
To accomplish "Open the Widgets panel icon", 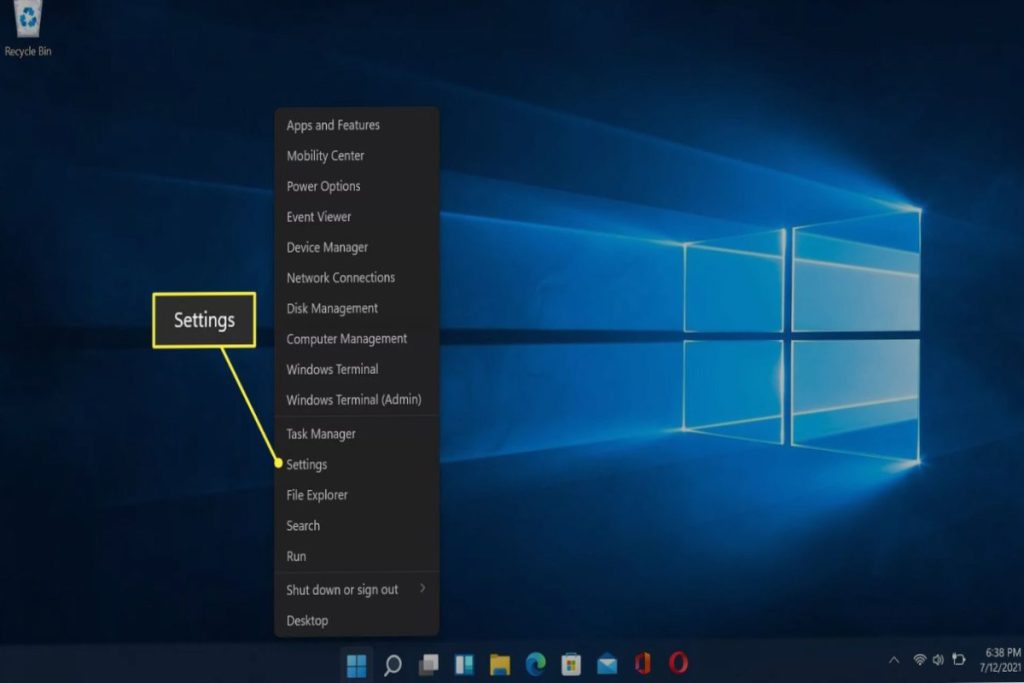I will tap(464, 665).
